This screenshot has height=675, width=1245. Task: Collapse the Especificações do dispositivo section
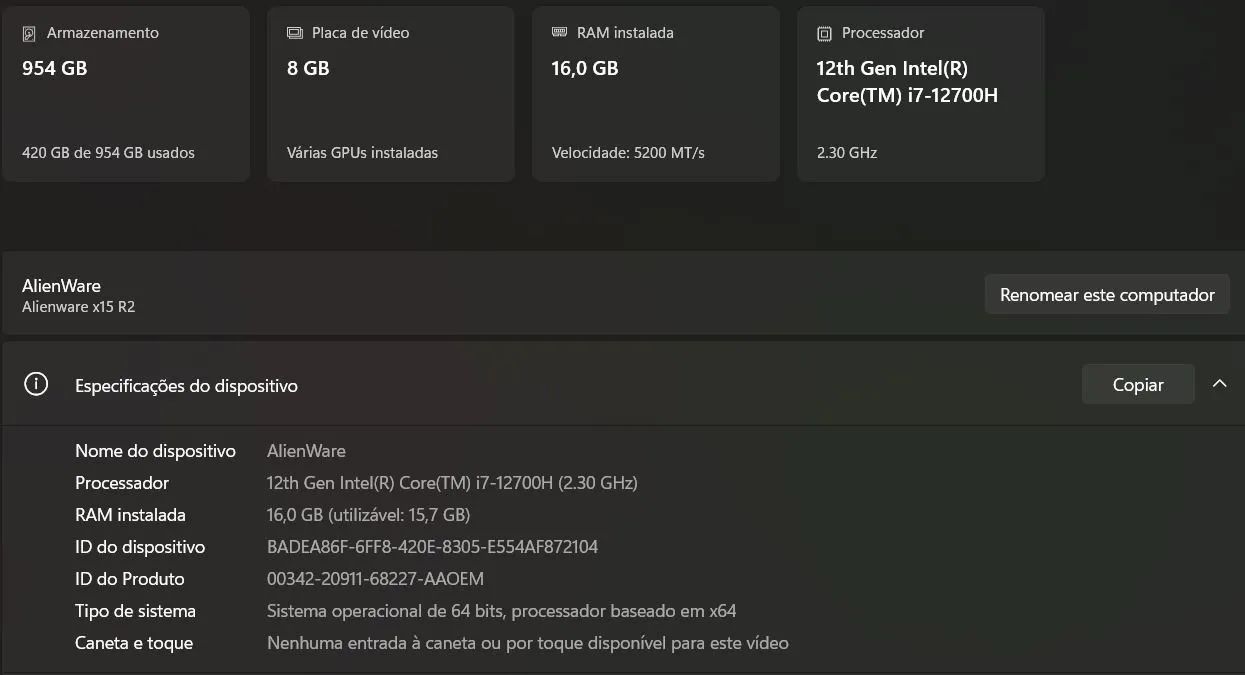(x=1219, y=383)
